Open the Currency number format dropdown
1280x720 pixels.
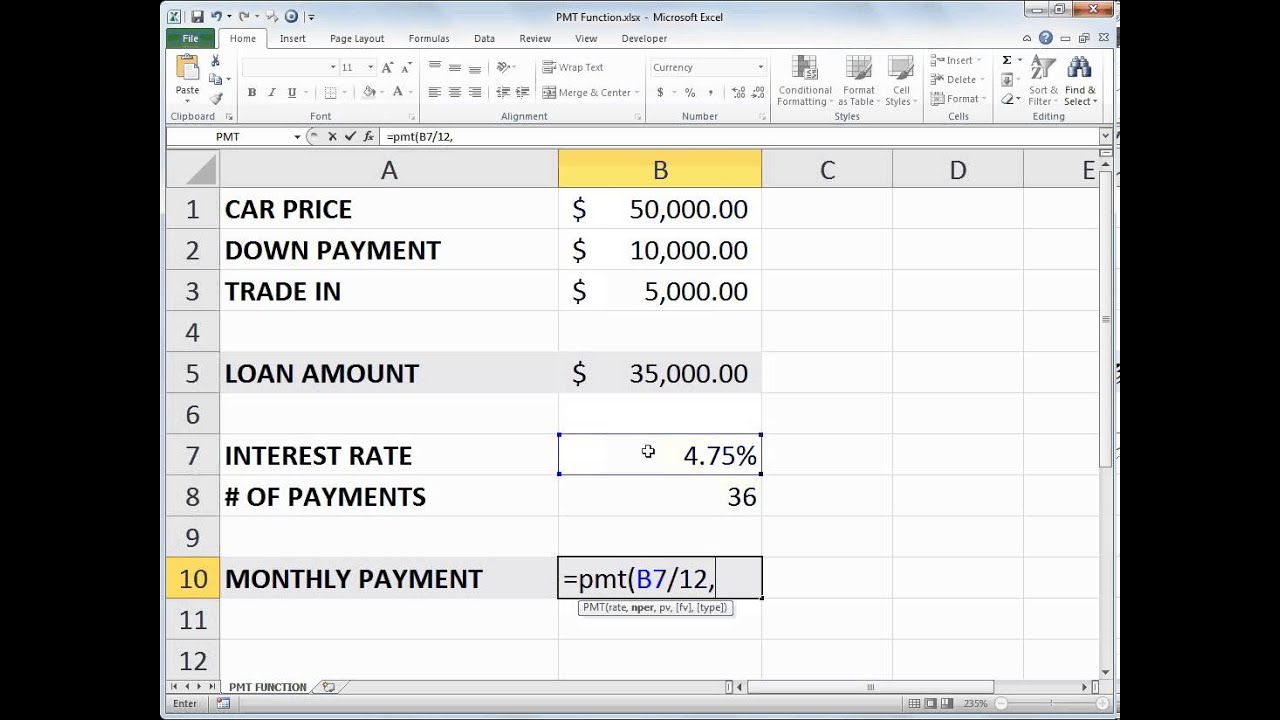(x=760, y=67)
